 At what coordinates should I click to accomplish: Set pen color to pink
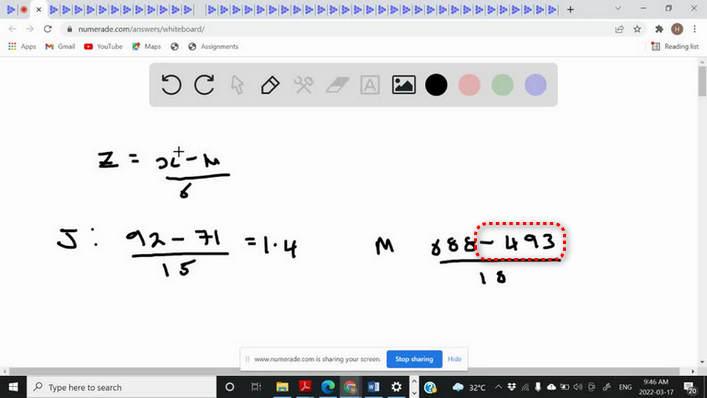point(469,85)
